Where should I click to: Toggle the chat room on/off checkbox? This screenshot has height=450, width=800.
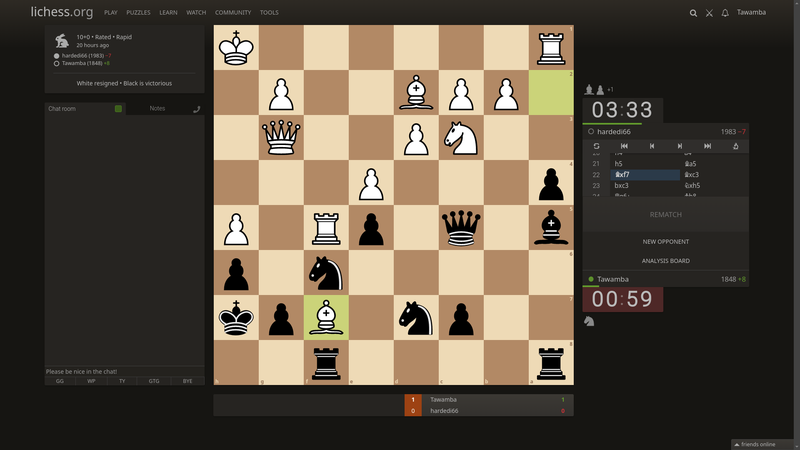pos(118,109)
